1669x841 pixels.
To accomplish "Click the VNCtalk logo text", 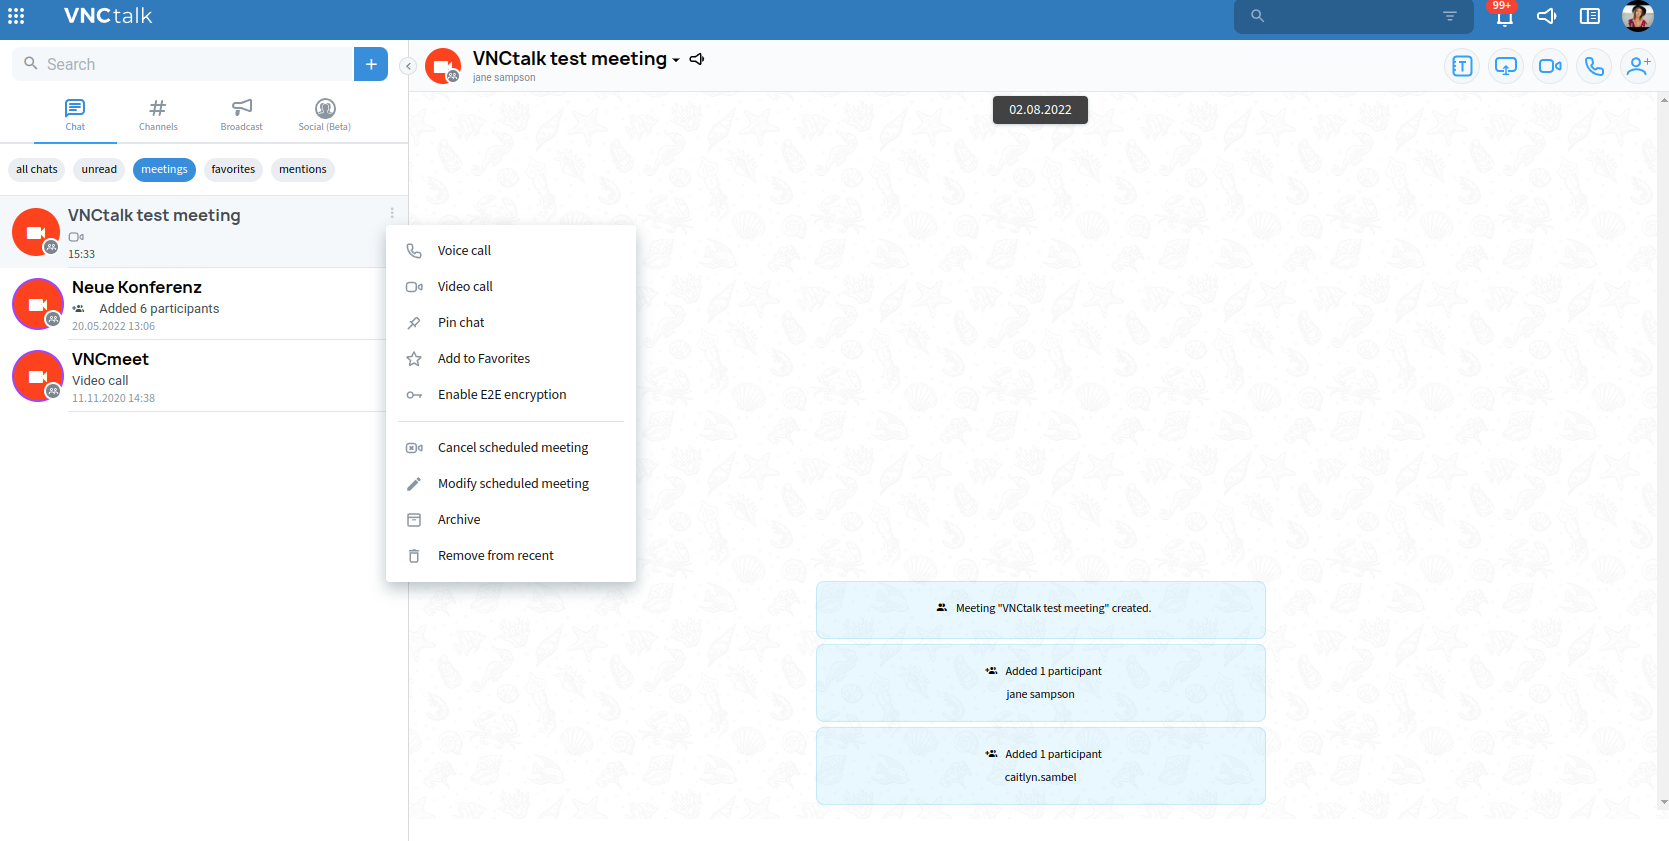I will (x=108, y=16).
